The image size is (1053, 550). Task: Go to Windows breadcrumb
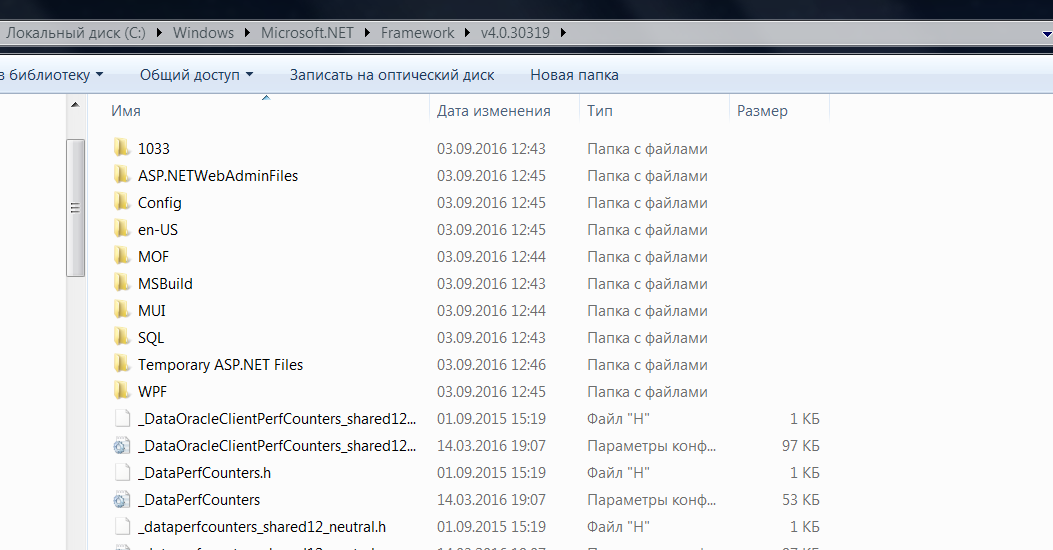click(x=203, y=32)
